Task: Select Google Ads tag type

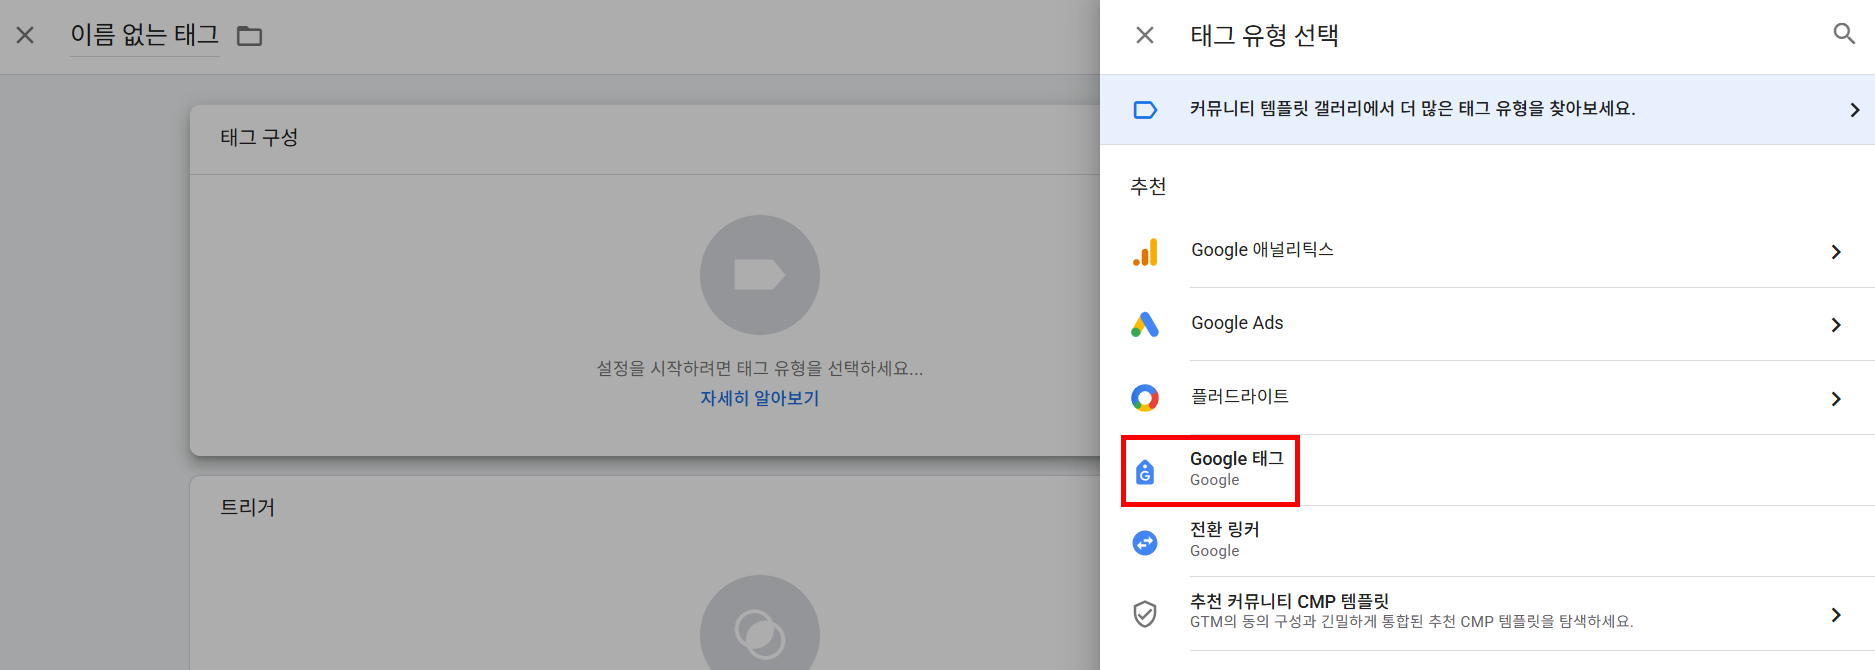Action: point(1487,324)
